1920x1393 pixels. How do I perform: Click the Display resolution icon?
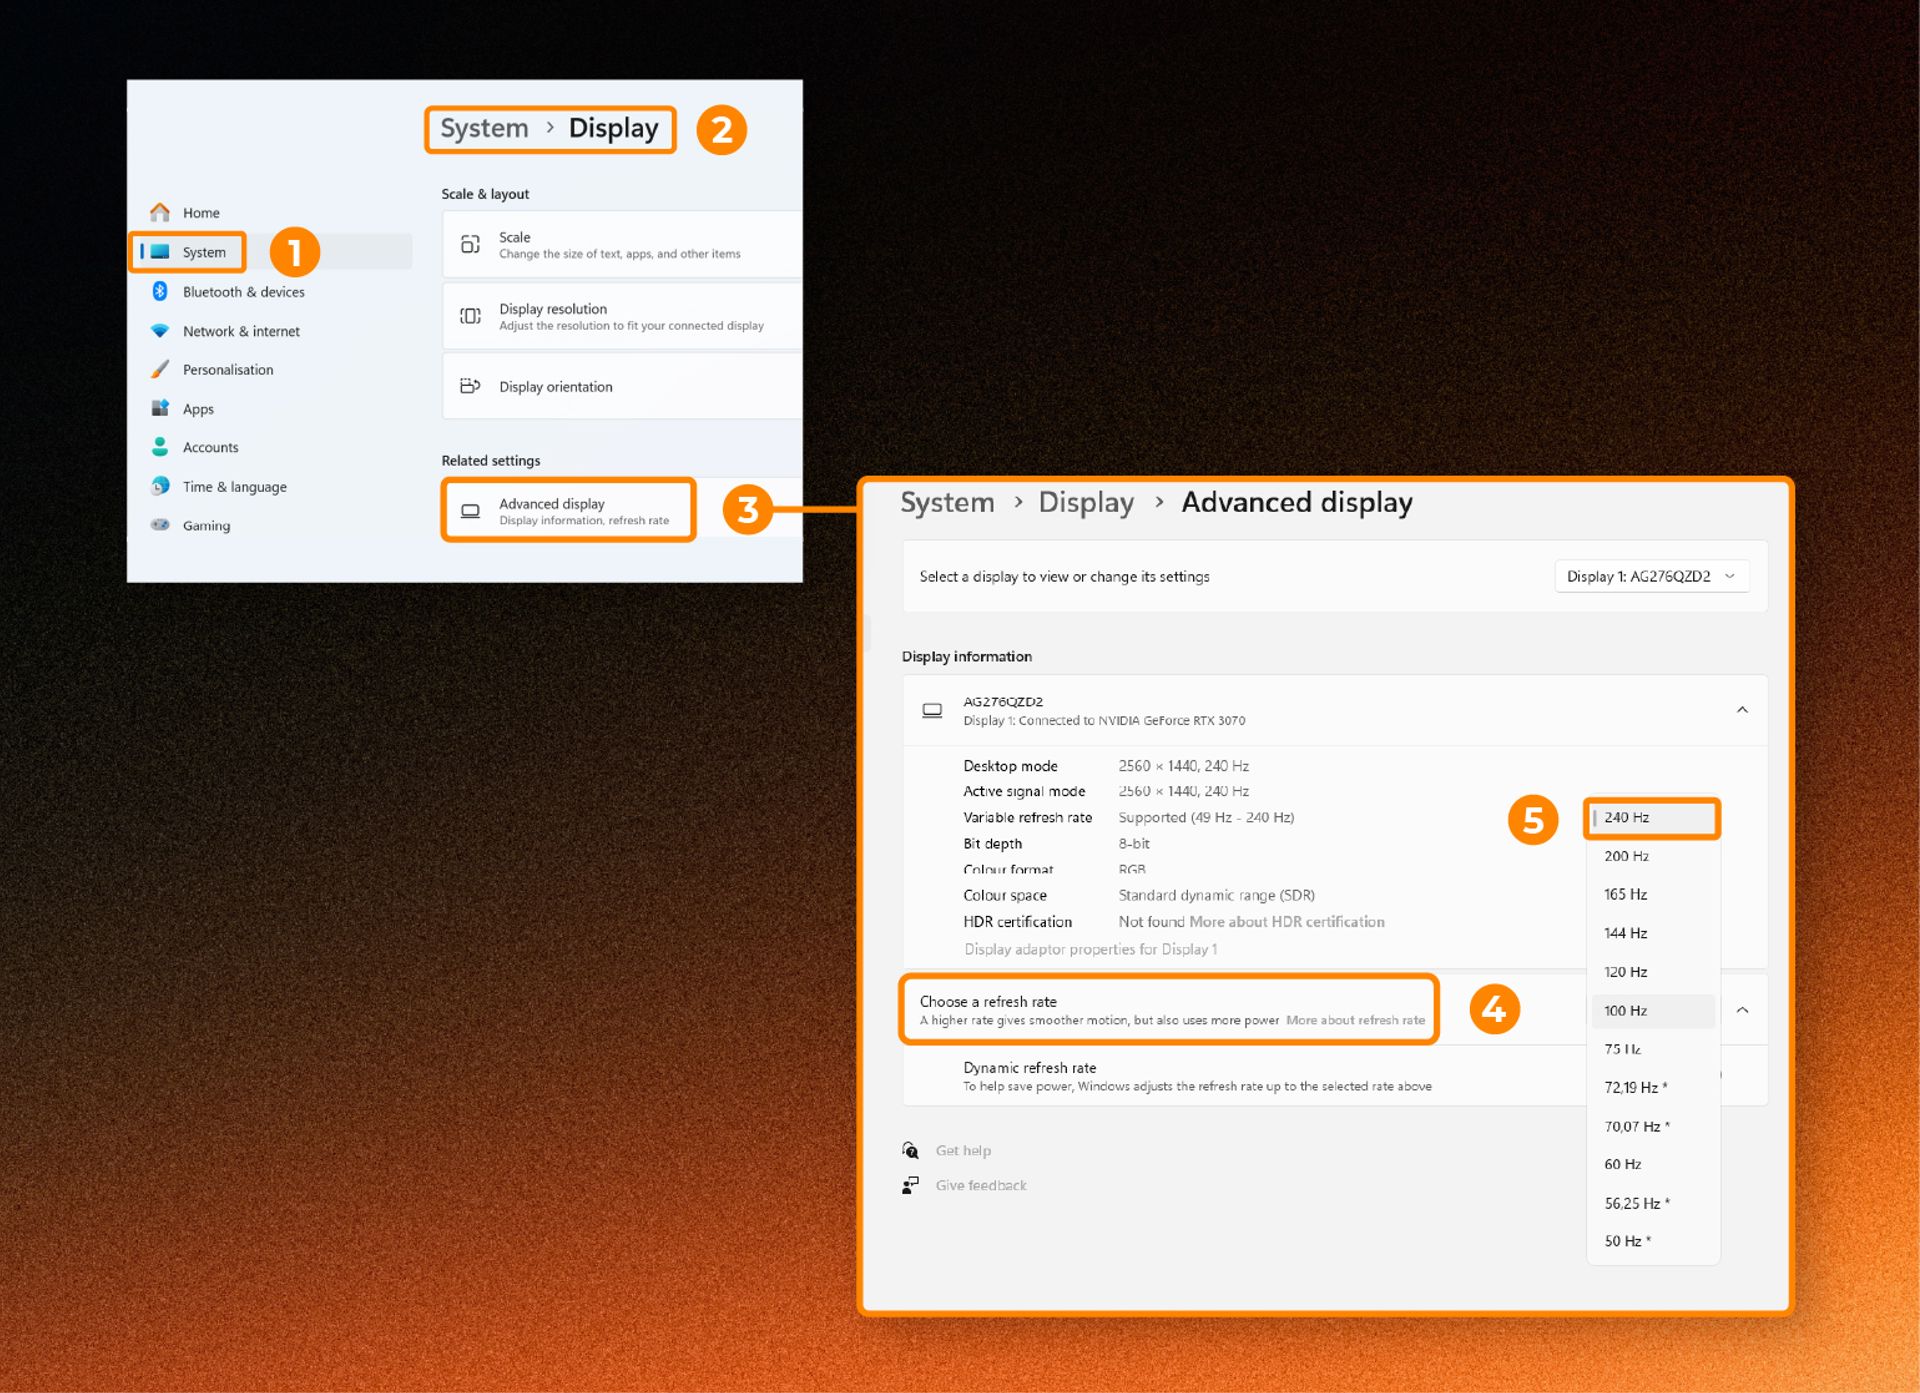[x=470, y=316]
